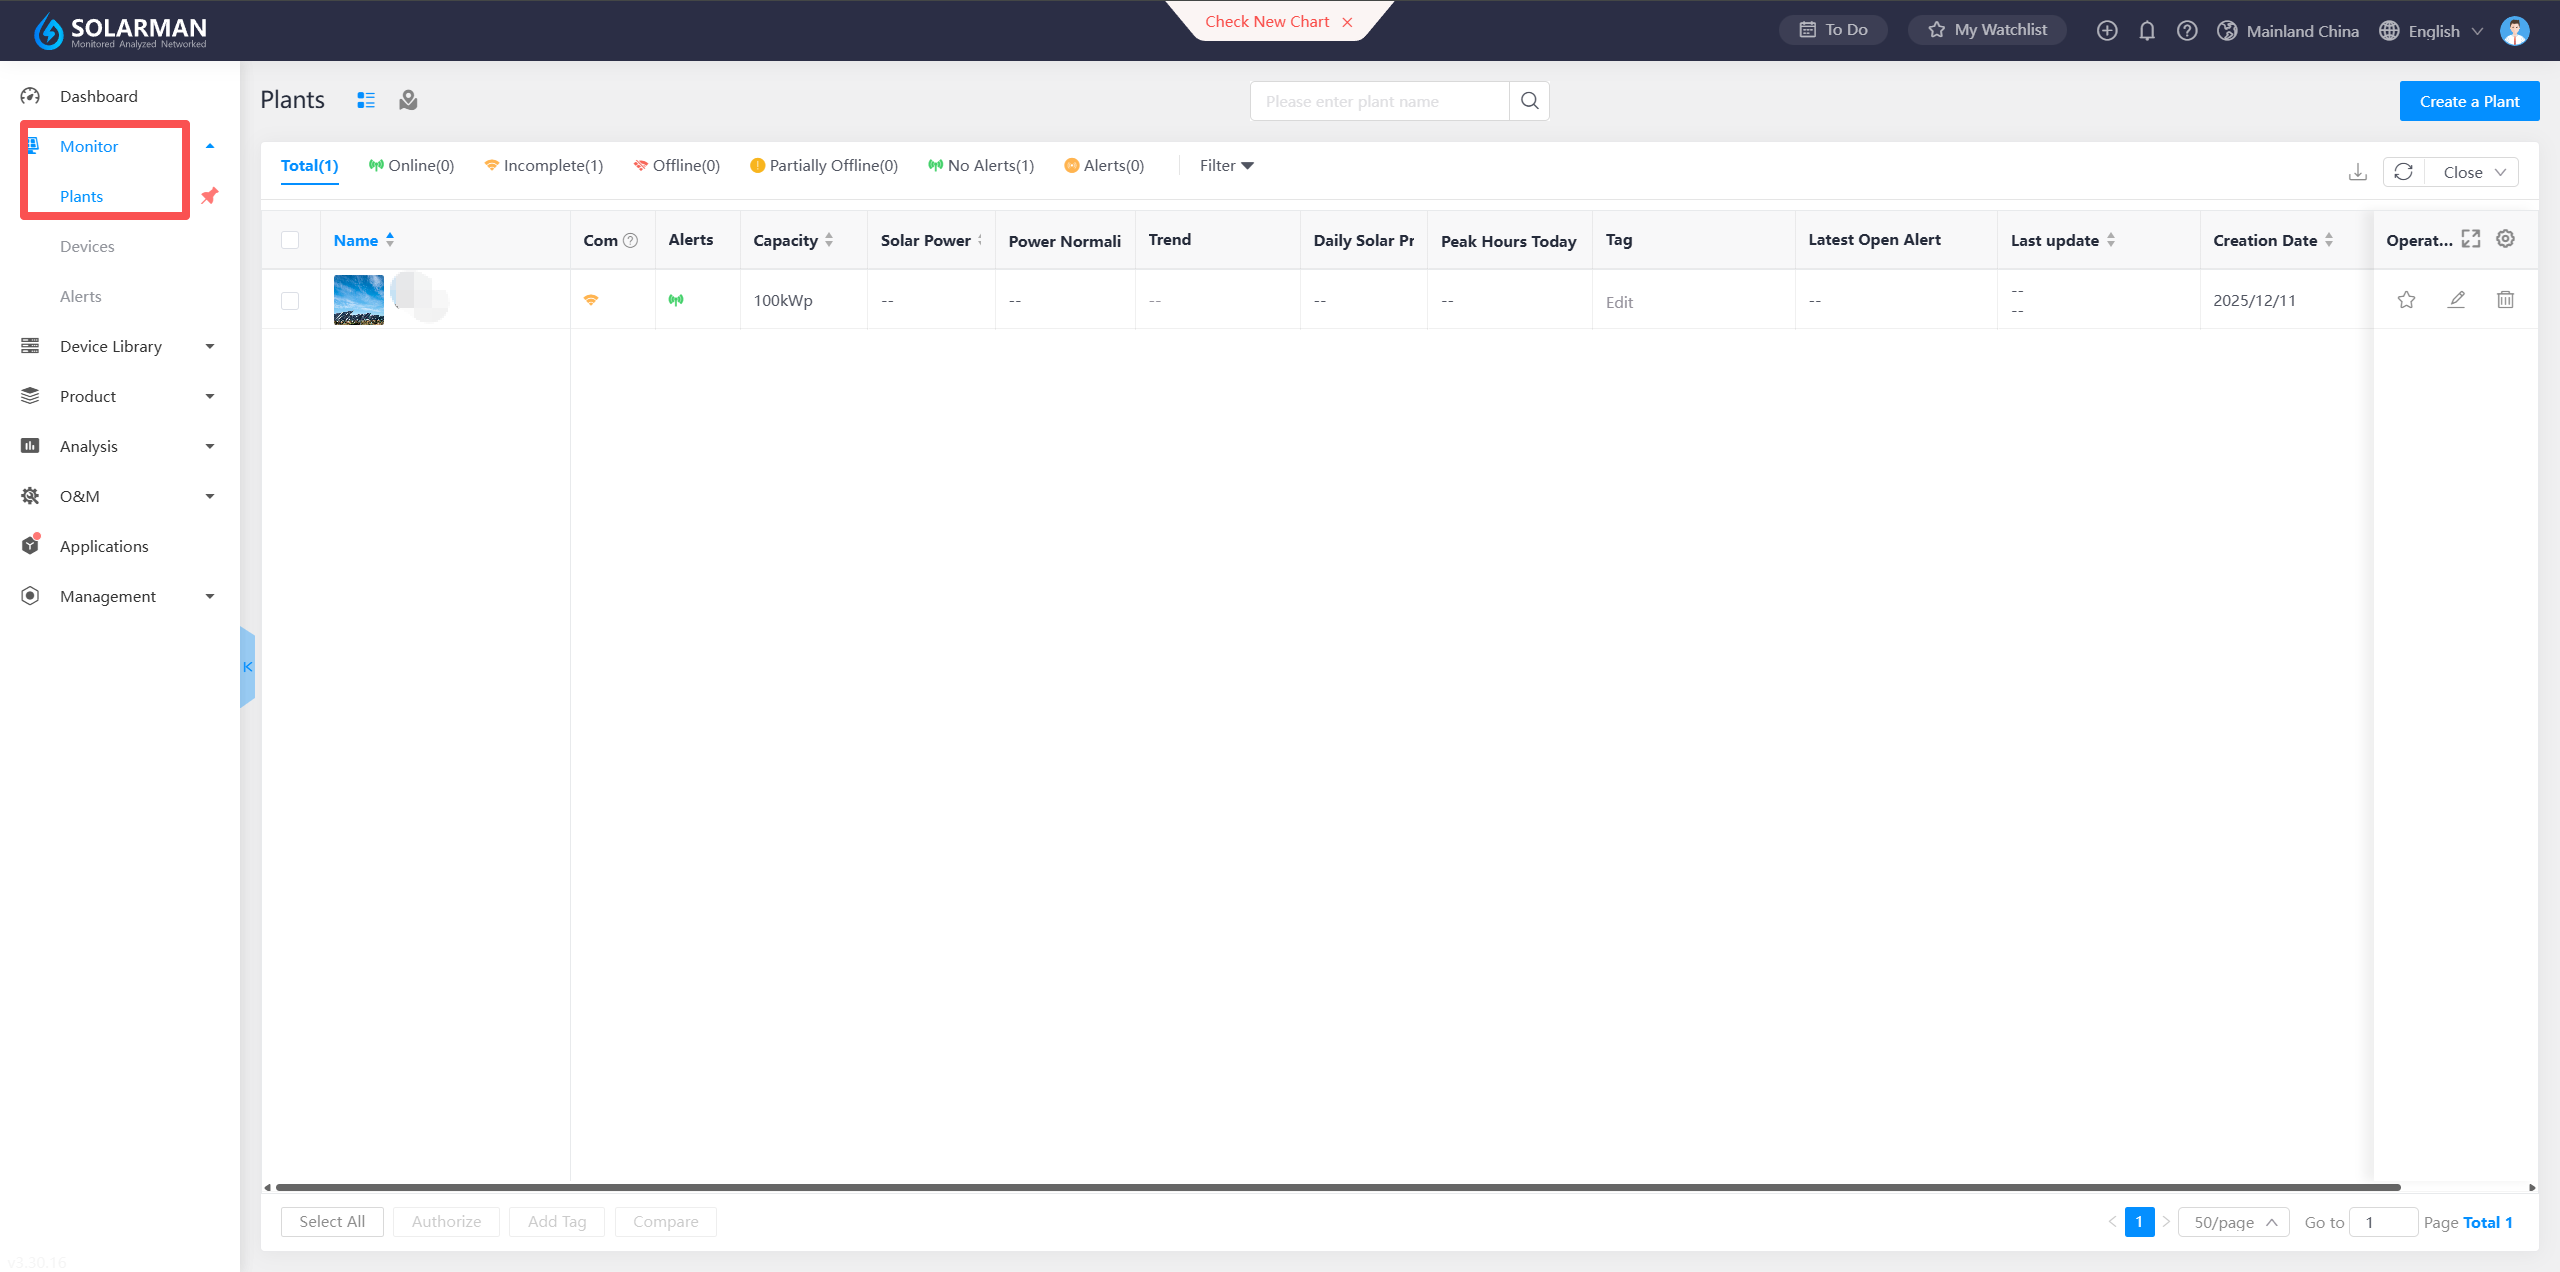This screenshot has height=1272, width=2560.
Task: Add plant to watchlist star
Action: click(x=2407, y=300)
